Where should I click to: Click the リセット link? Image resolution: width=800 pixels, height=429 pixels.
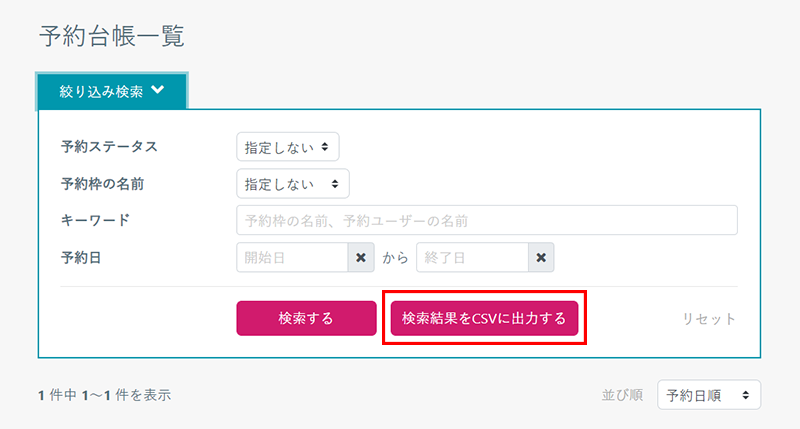pos(709,319)
